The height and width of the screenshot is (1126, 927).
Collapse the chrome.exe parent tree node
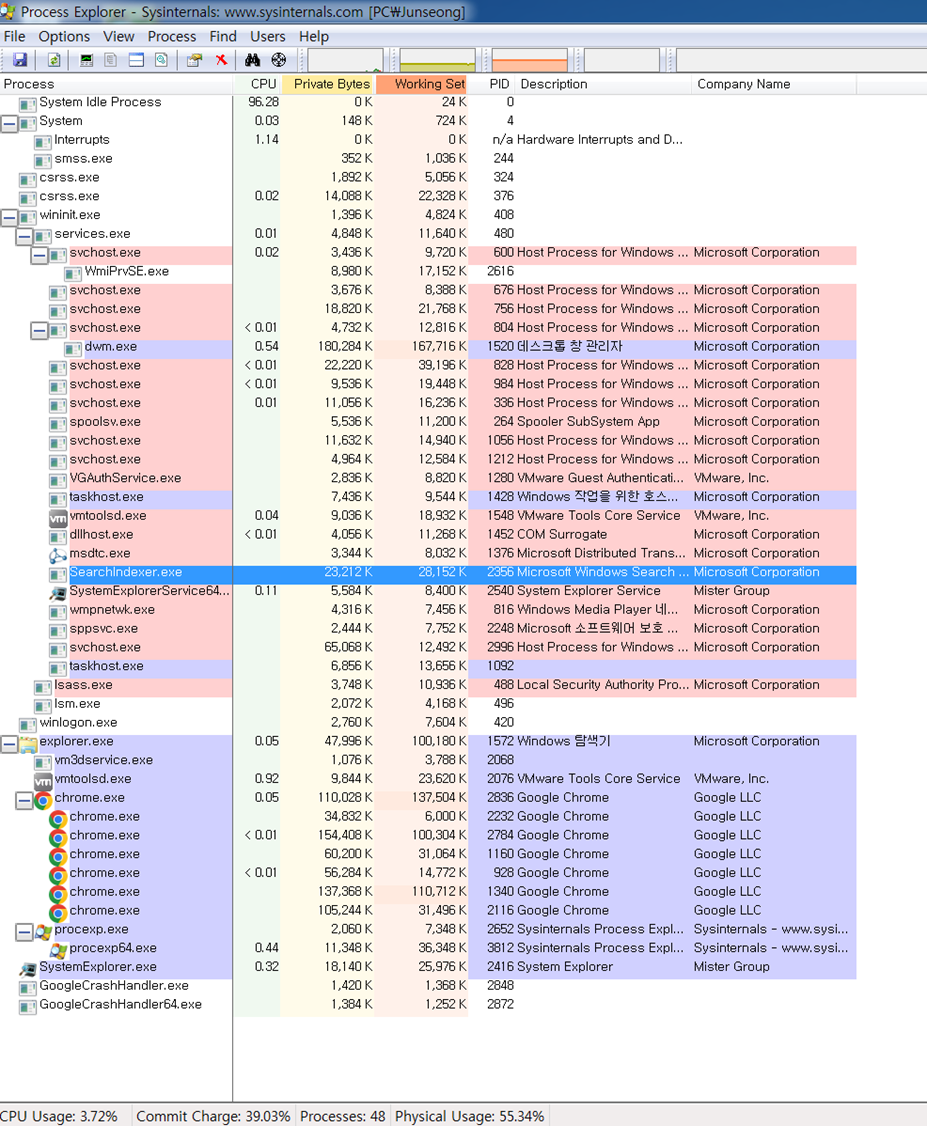(24, 799)
